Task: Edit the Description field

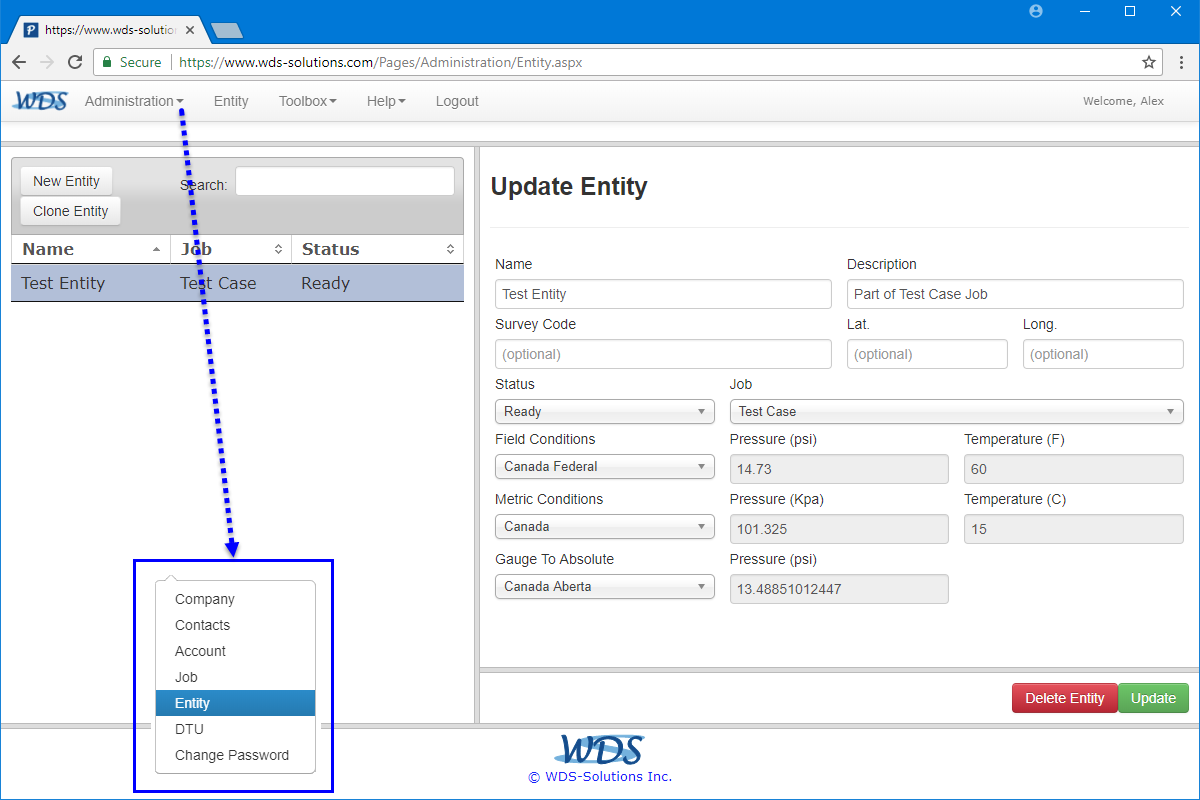Action: [x=1015, y=294]
